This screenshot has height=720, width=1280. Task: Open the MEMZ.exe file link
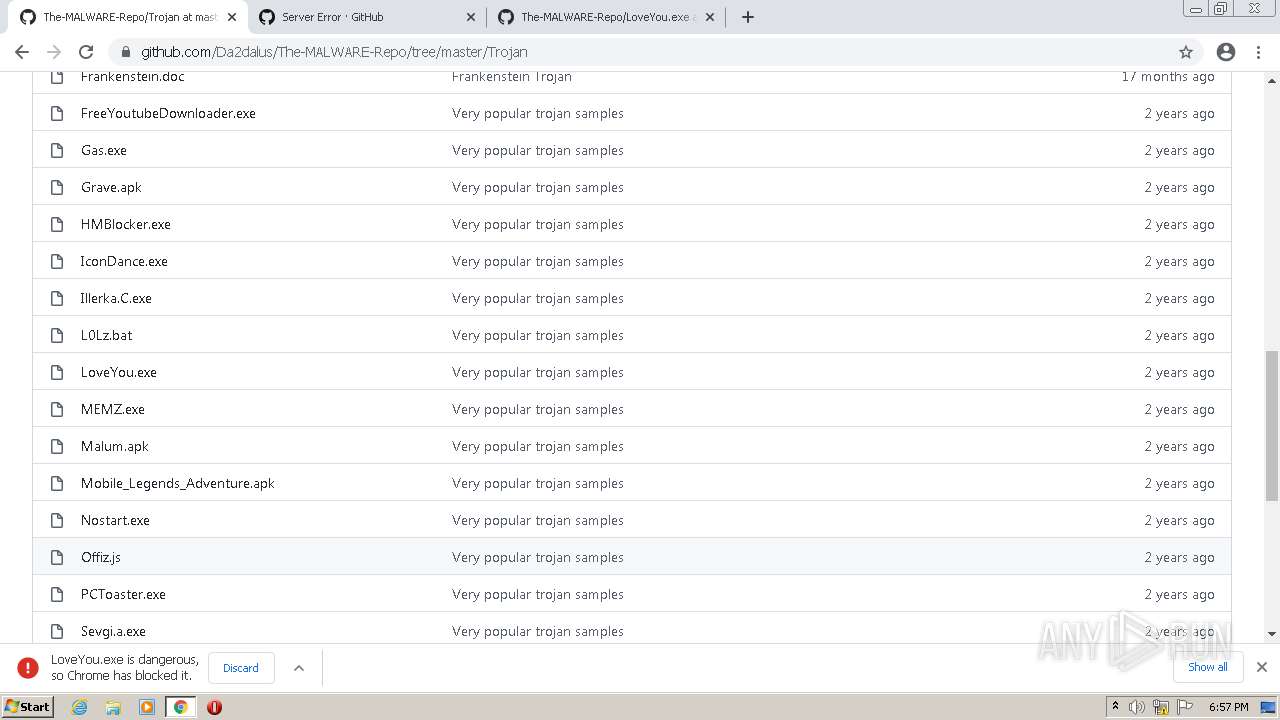(113, 409)
